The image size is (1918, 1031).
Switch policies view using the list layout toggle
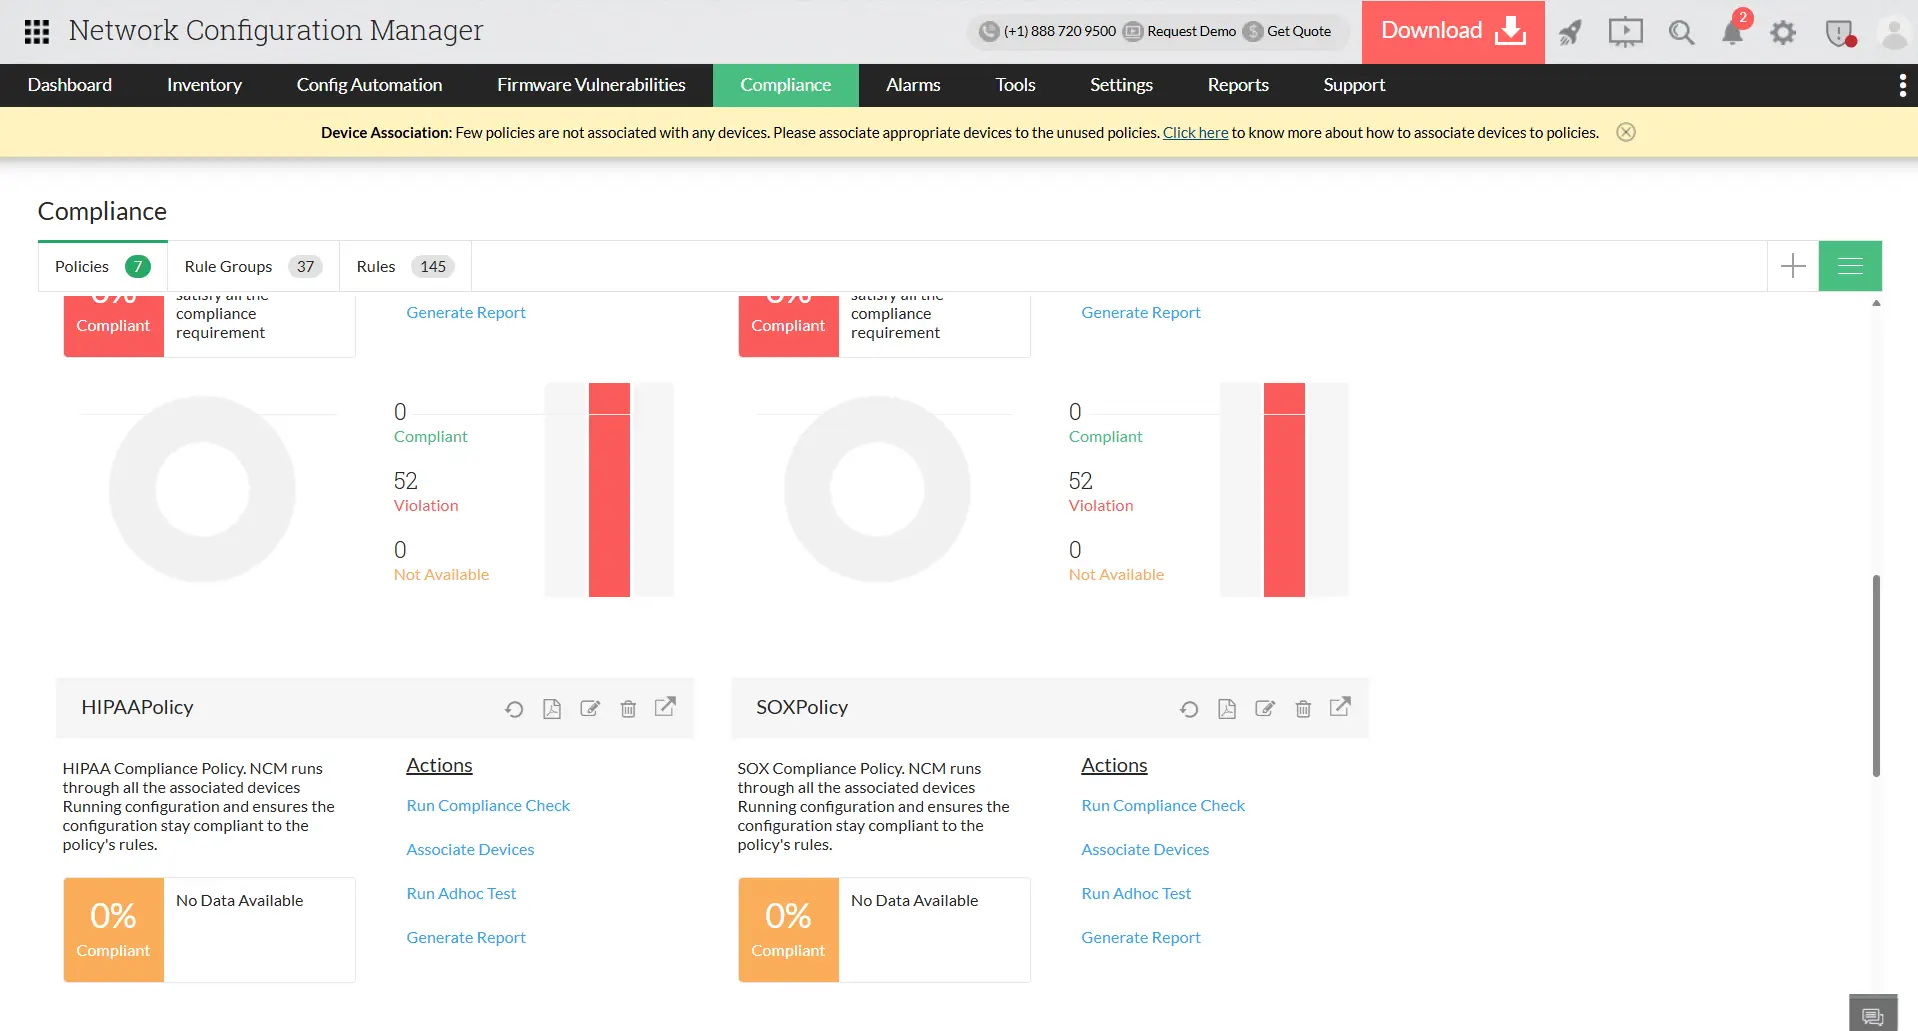point(1850,265)
